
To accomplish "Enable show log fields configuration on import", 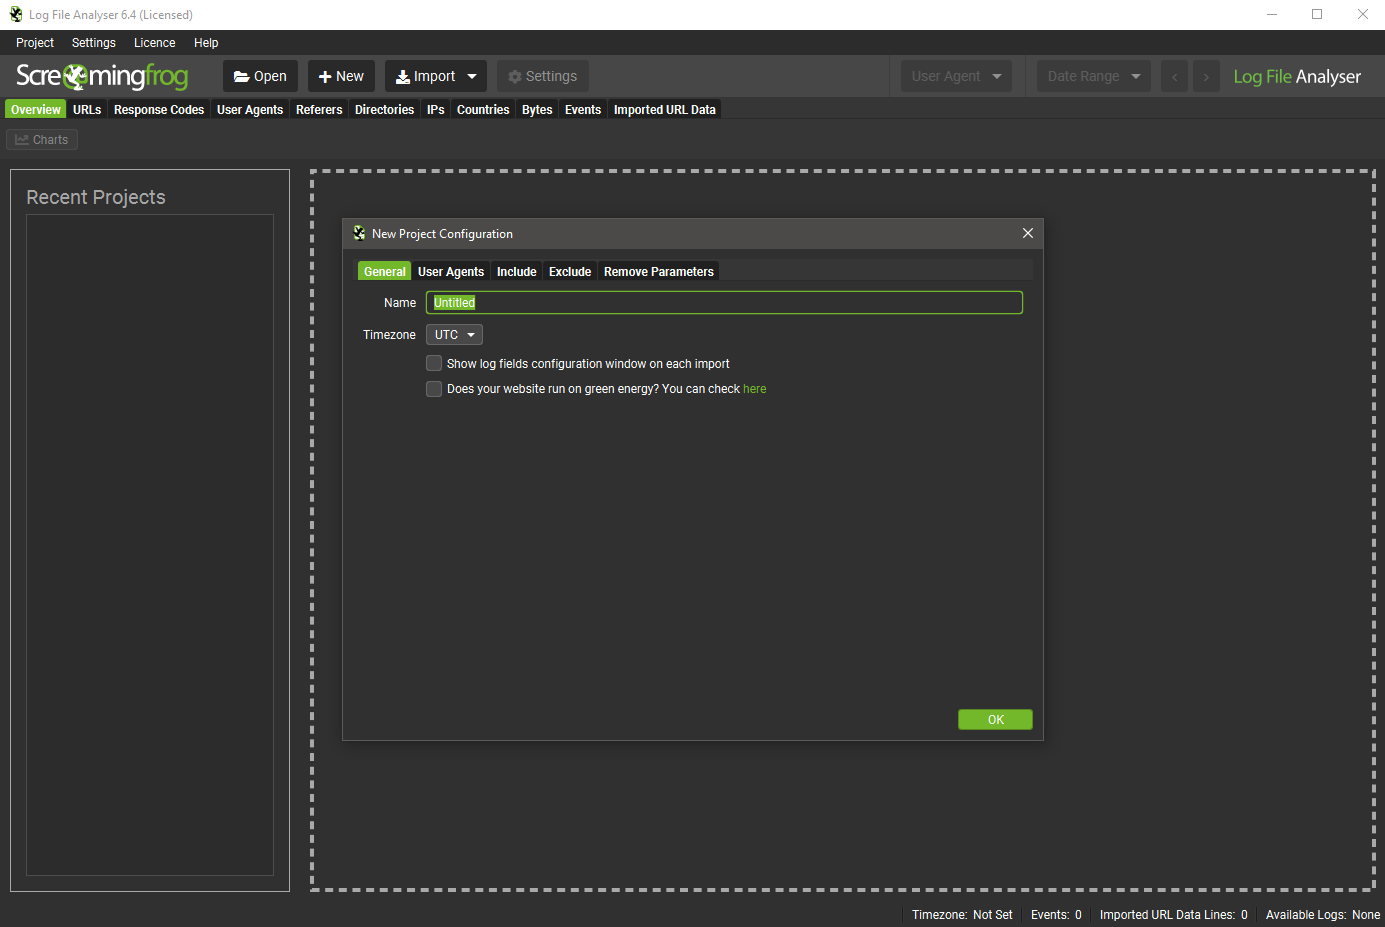I will click(x=434, y=364).
